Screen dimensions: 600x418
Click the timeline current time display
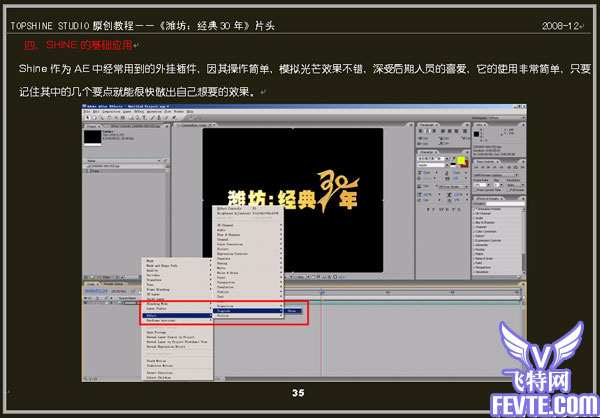pyautogui.click(x=96, y=291)
